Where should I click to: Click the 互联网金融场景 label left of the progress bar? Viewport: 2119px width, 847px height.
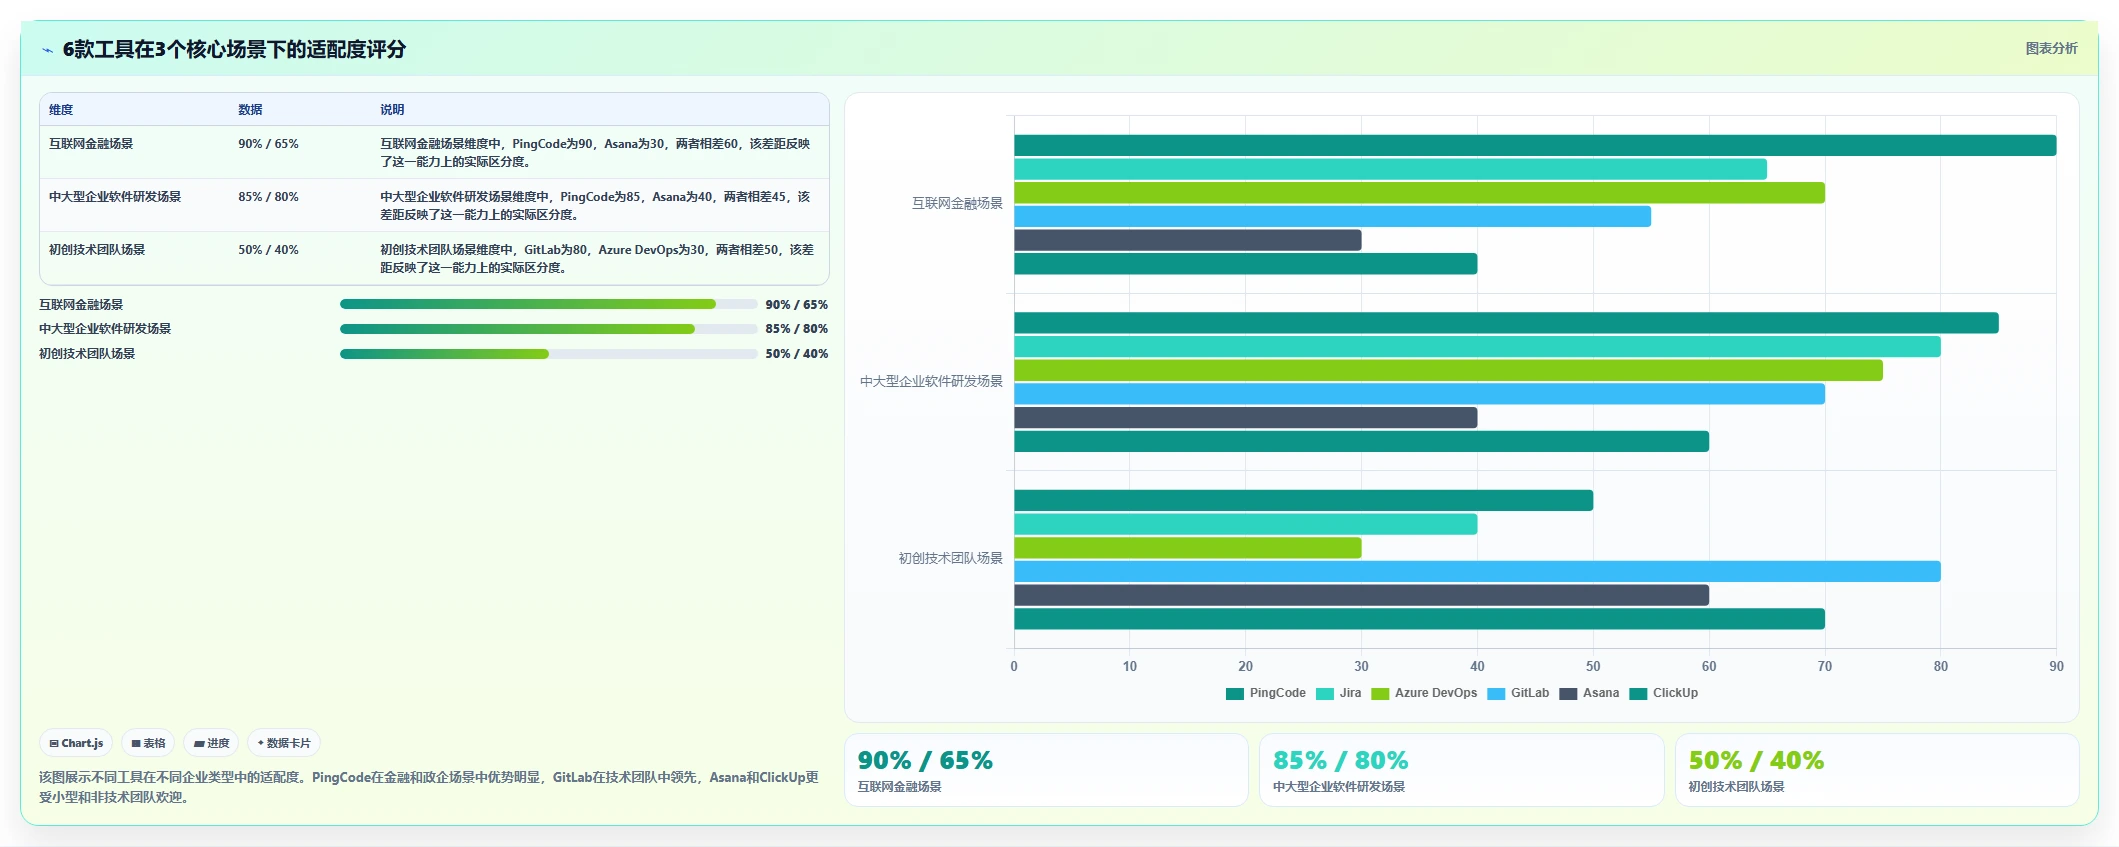81,305
